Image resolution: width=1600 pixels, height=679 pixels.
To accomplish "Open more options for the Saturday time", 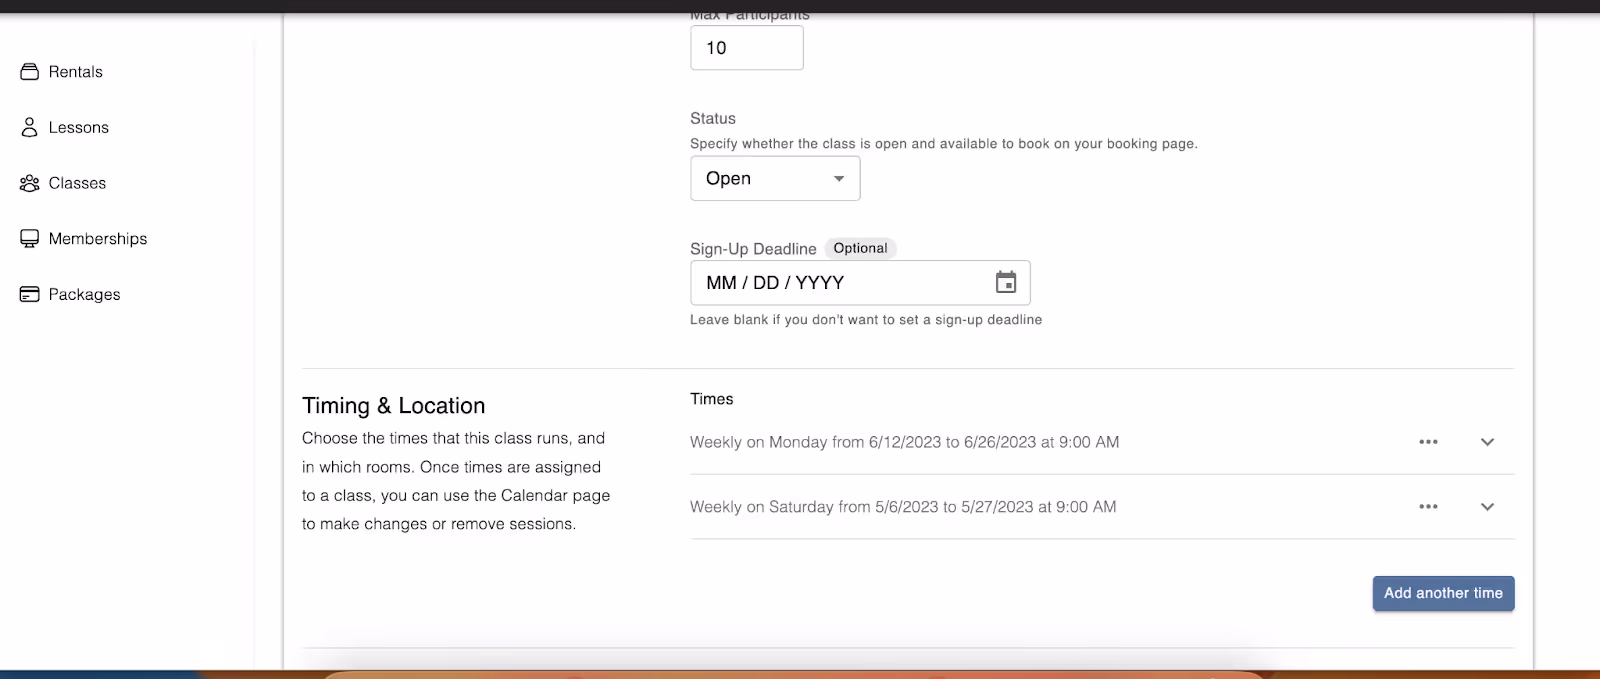I will (x=1428, y=507).
